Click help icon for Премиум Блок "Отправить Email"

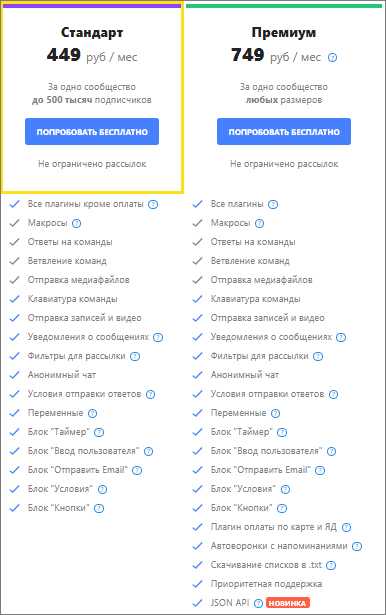[320, 470]
